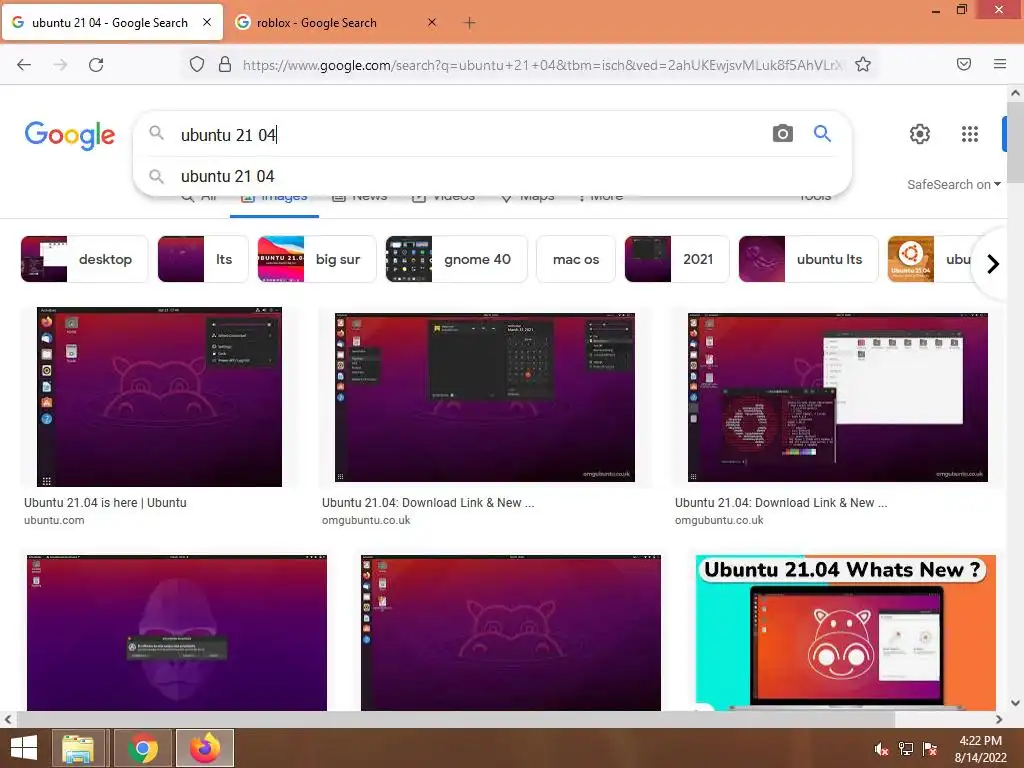
Task: Show more filter chips with right chevron
Action: coord(993,264)
